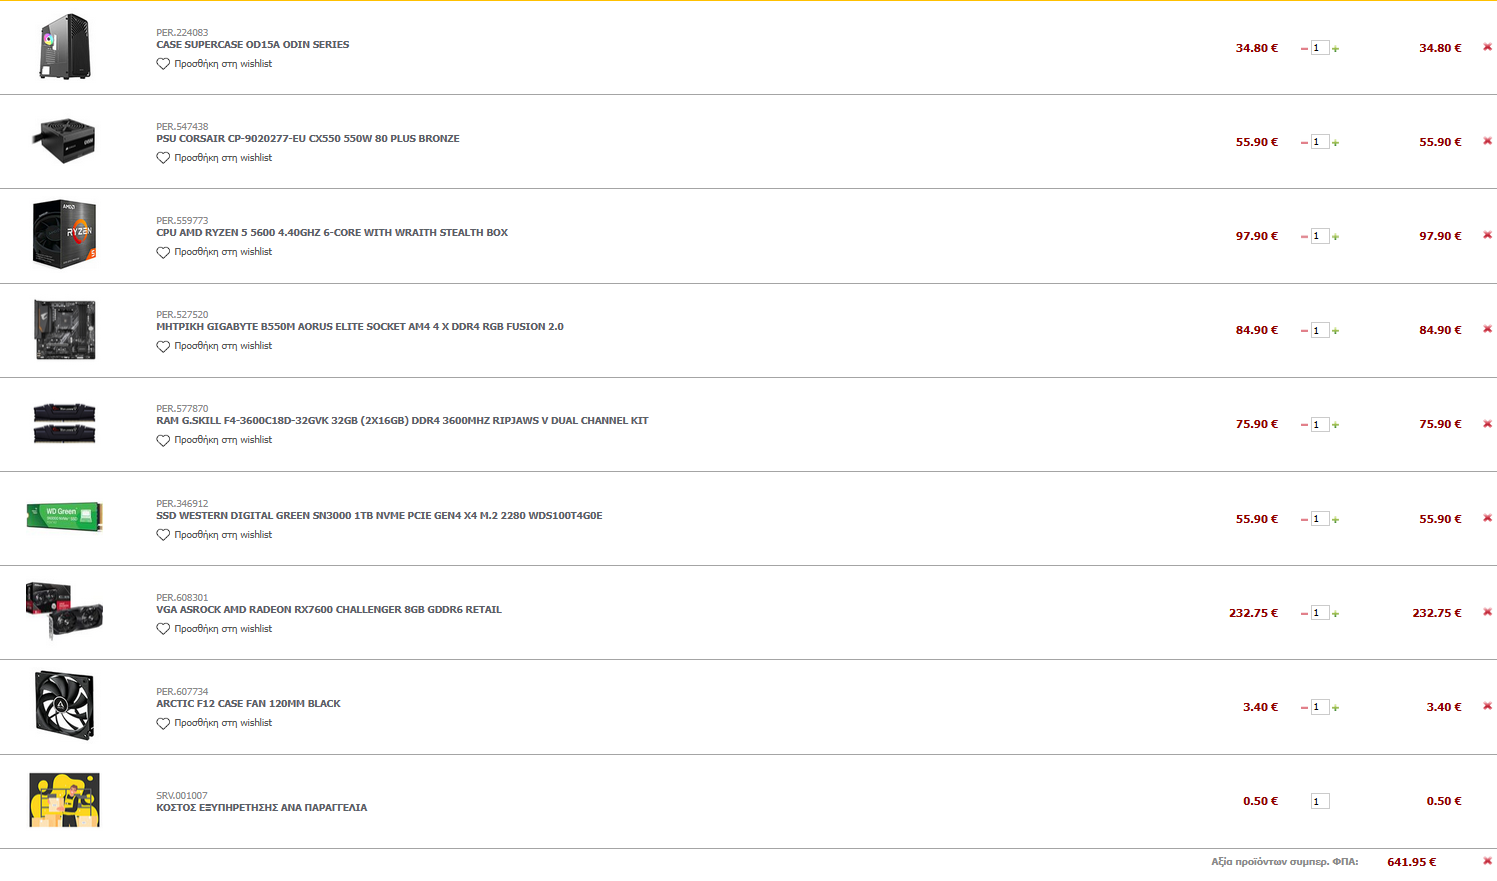
Task: Add G.Skill RAM kit to wishlist
Action: (x=214, y=440)
